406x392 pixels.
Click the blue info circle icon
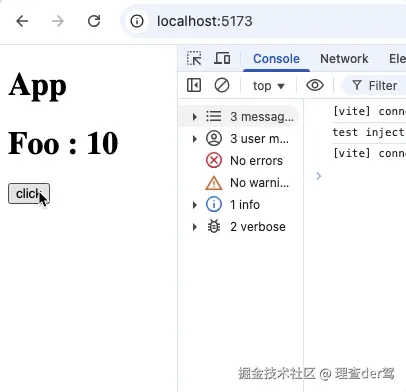click(x=214, y=204)
